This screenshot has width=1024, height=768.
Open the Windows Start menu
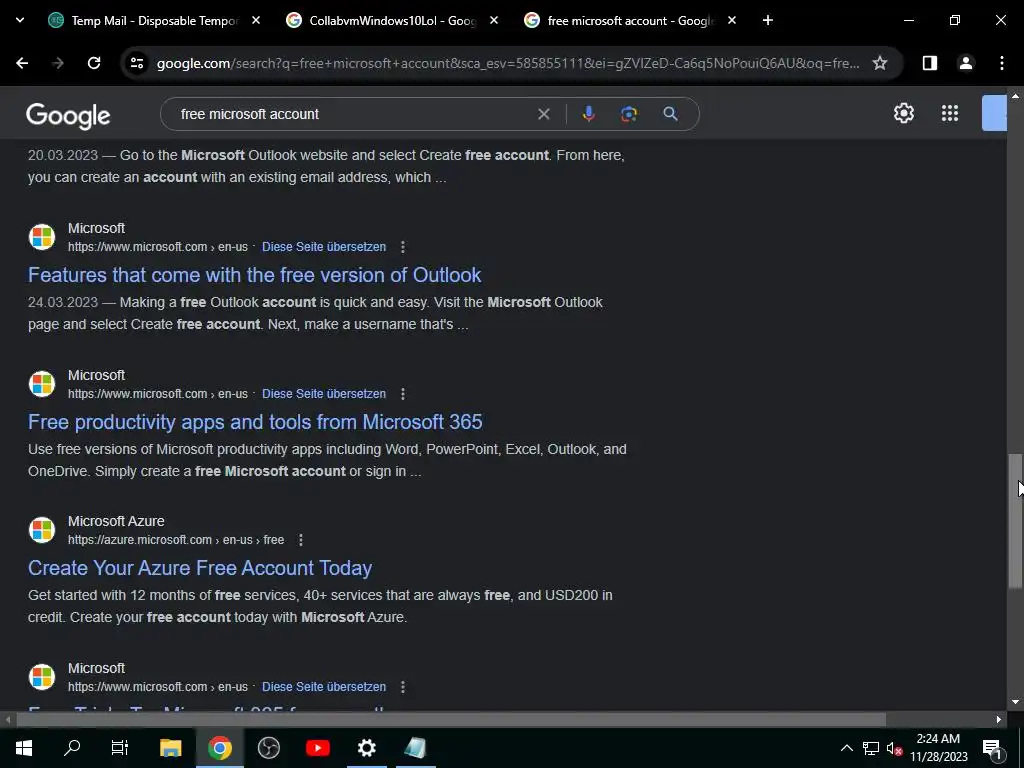click(24, 748)
